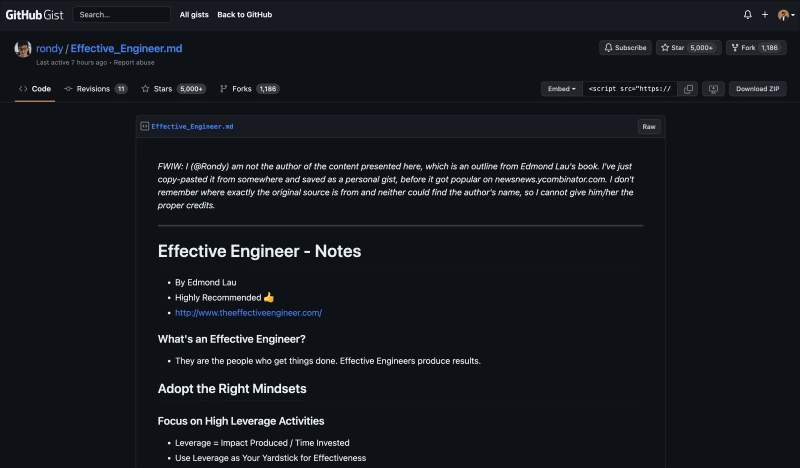Focus the gist search field
This screenshot has height=468, width=800.
tap(121, 15)
